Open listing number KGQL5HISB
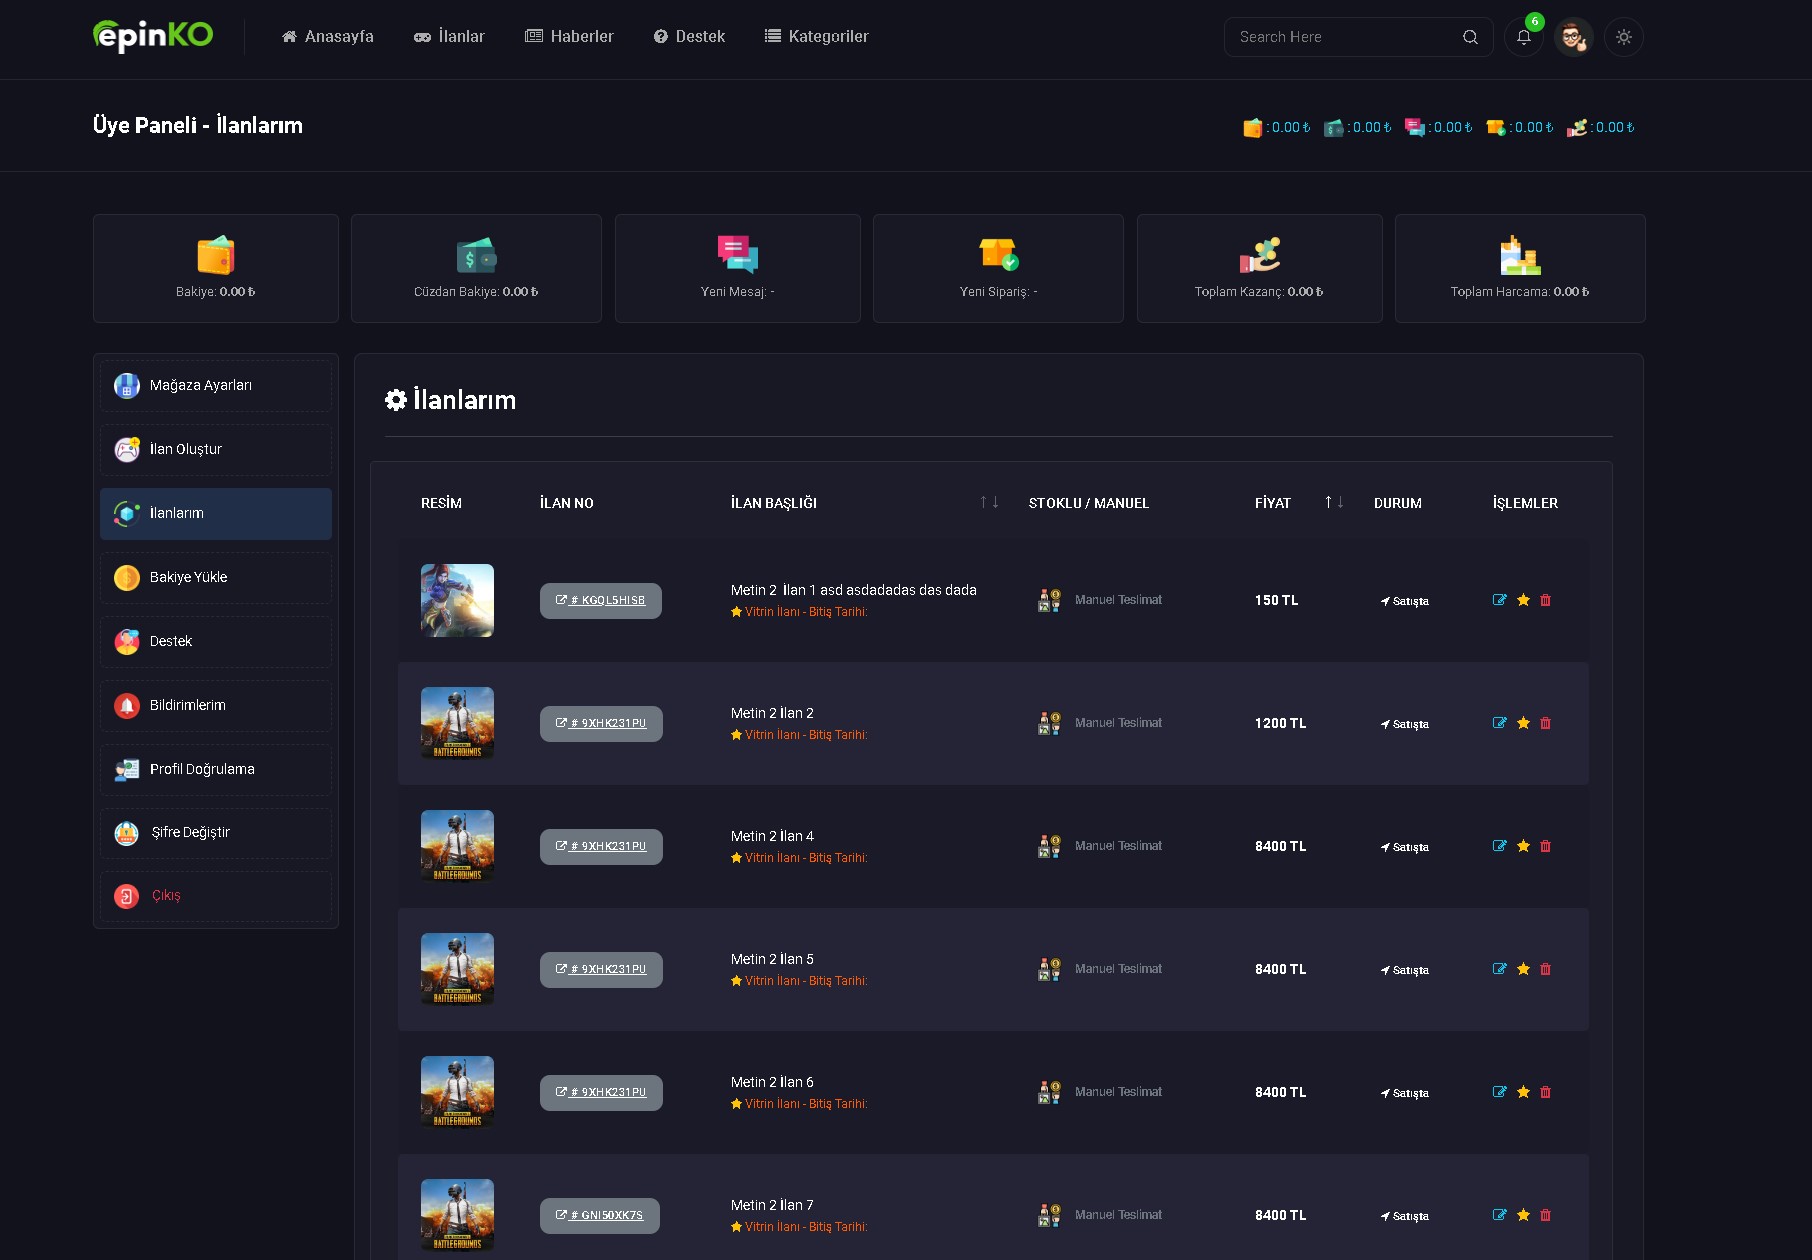1812x1260 pixels. [x=601, y=601]
